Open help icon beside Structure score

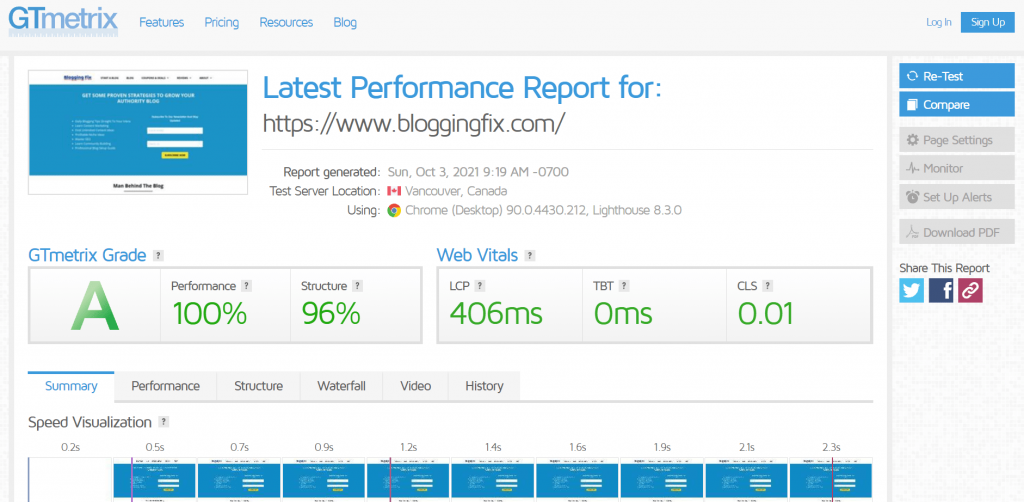tap(357, 286)
